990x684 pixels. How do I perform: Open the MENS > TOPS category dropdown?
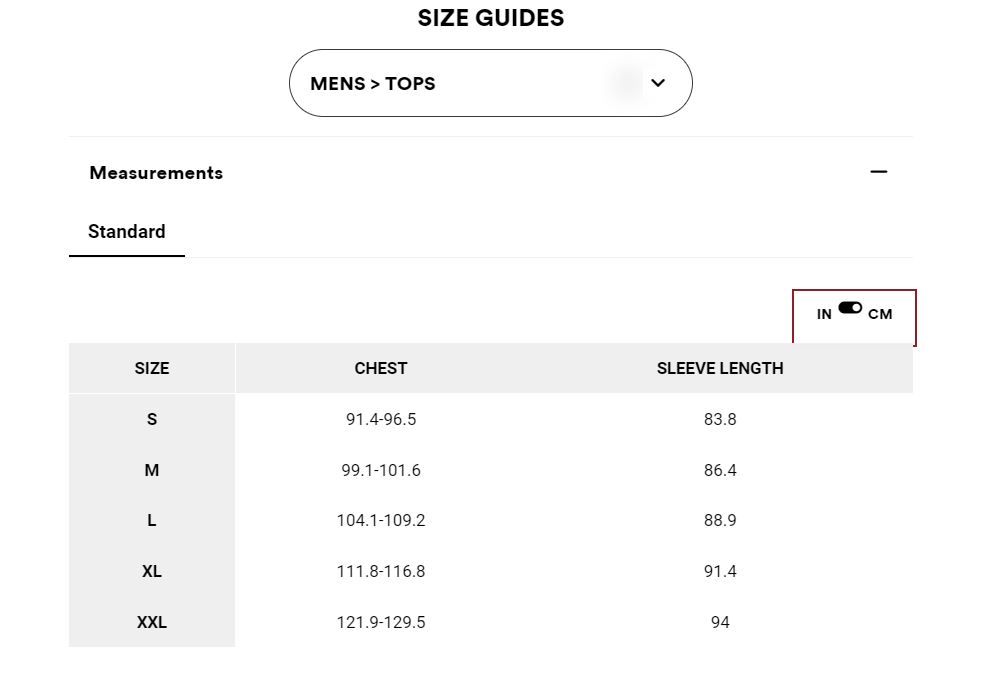click(491, 83)
